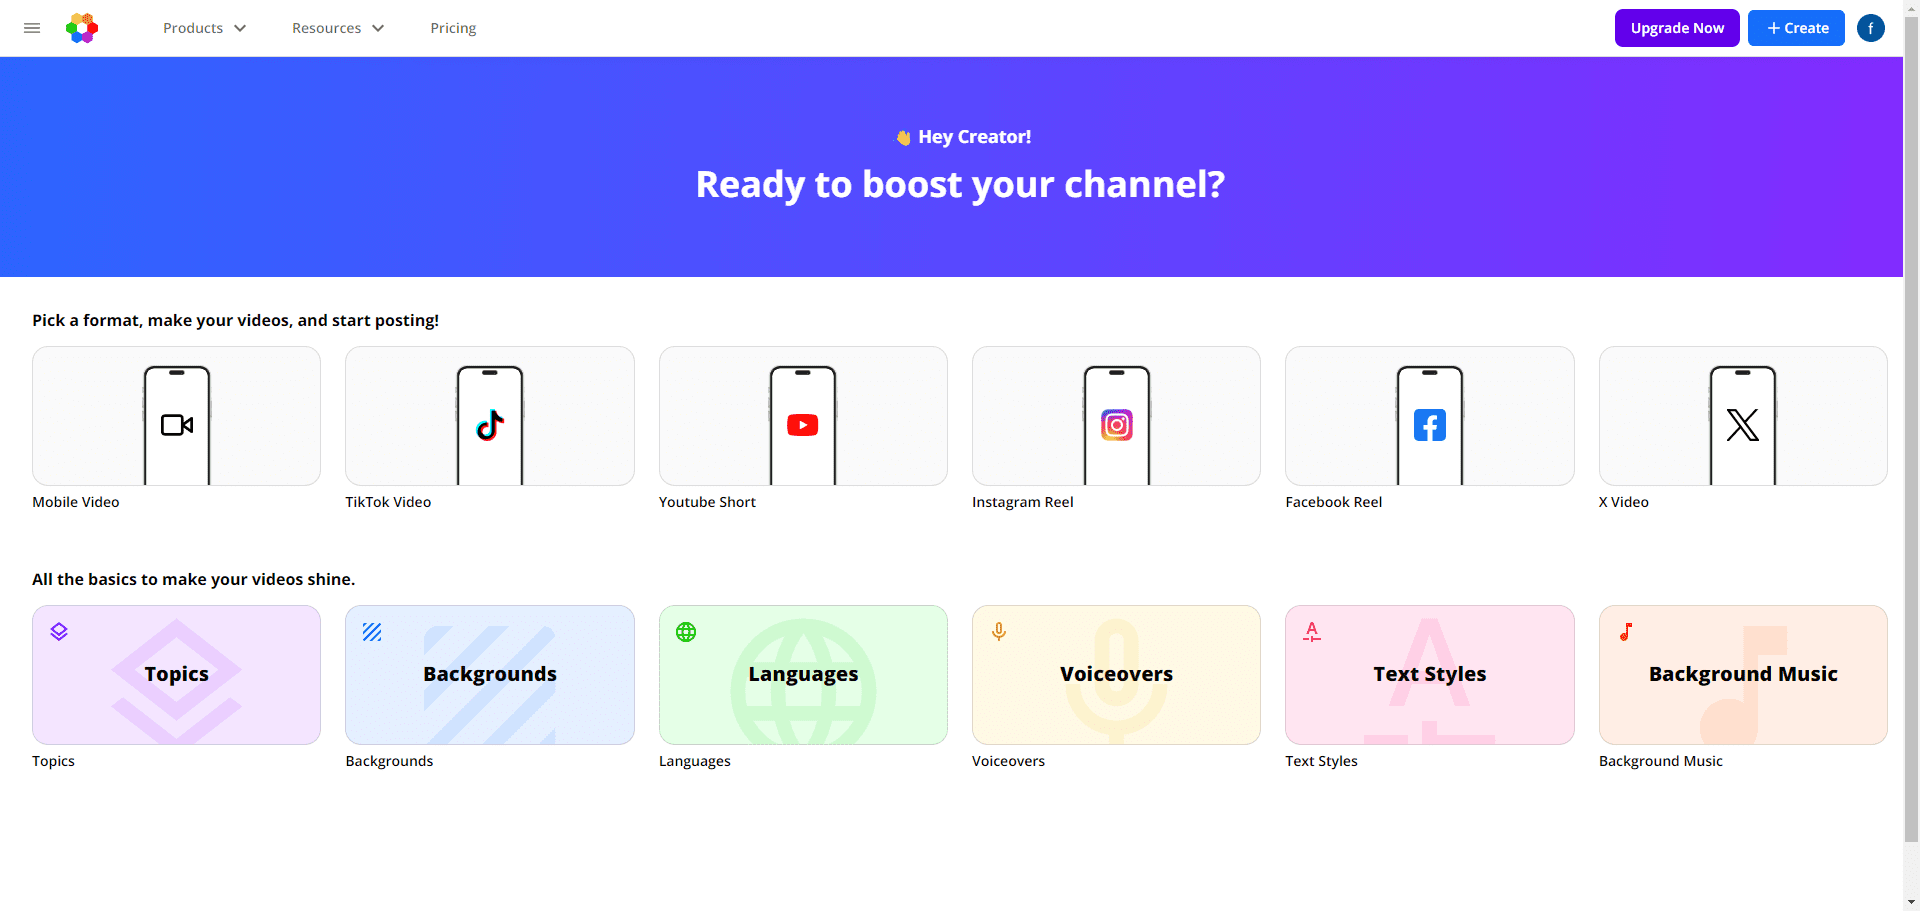
Task: Select the Topics card title
Action: [x=177, y=674]
